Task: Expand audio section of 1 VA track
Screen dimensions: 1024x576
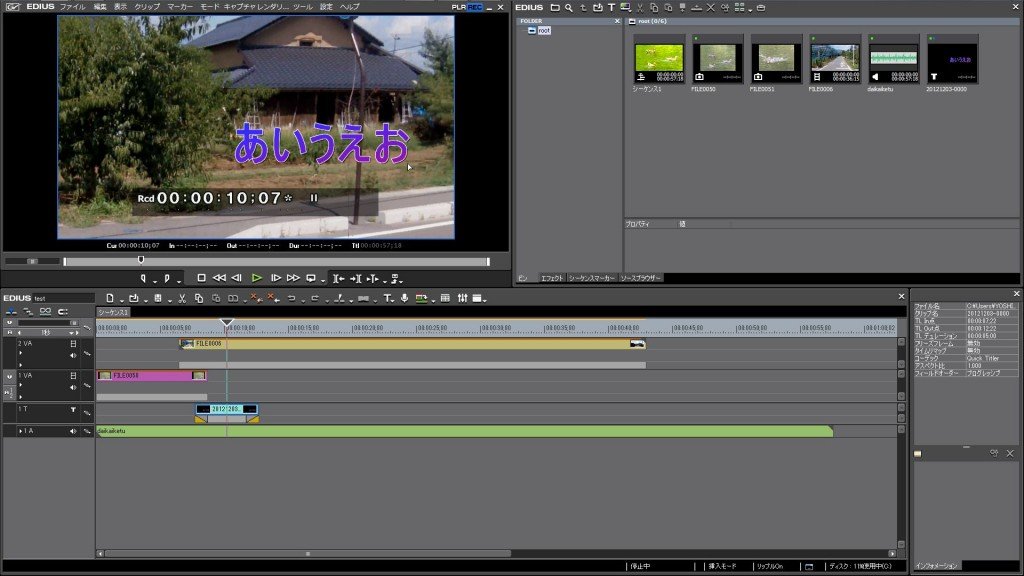Action: click(x=20, y=385)
